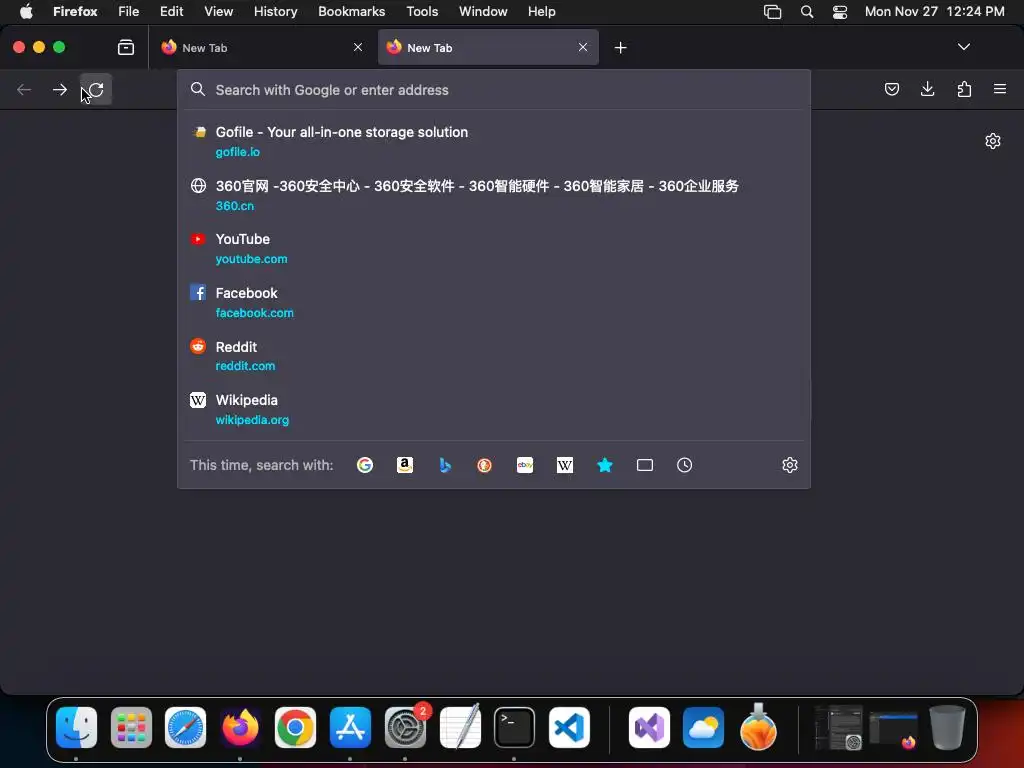Viewport: 1024px width, 768px height.
Task: Open the Extensions puzzle icon
Action: click(964, 89)
